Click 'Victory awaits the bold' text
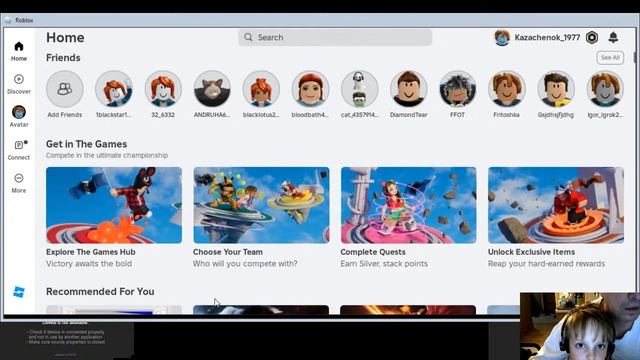Viewport: 640px width, 360px height. 89,264
